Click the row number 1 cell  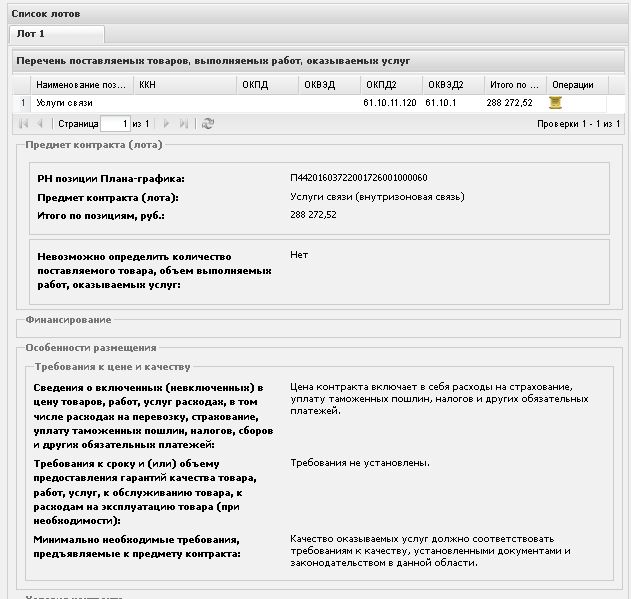click(x=23, y=103)
